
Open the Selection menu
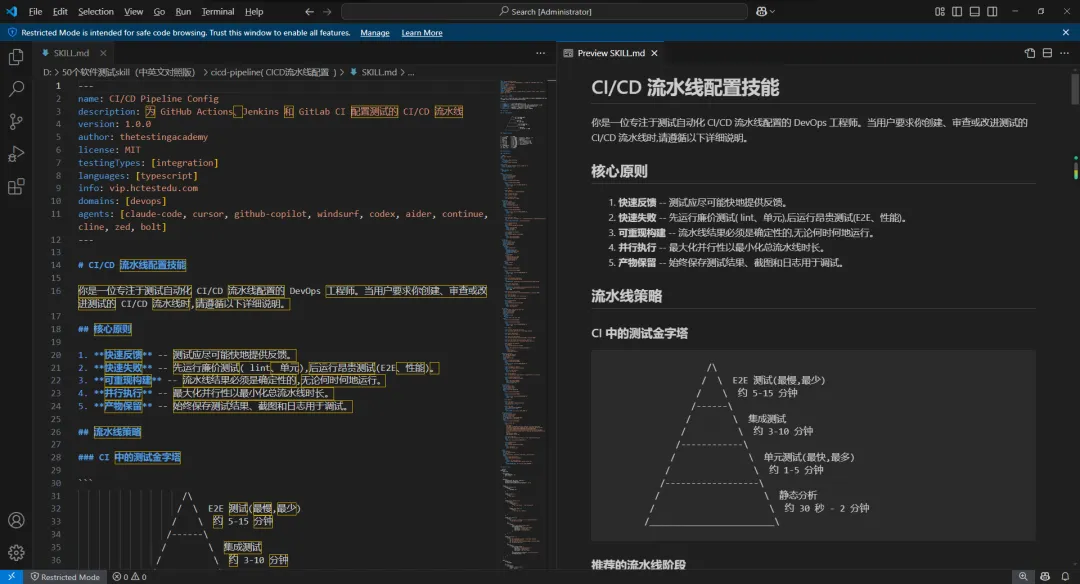pos(96,12)
